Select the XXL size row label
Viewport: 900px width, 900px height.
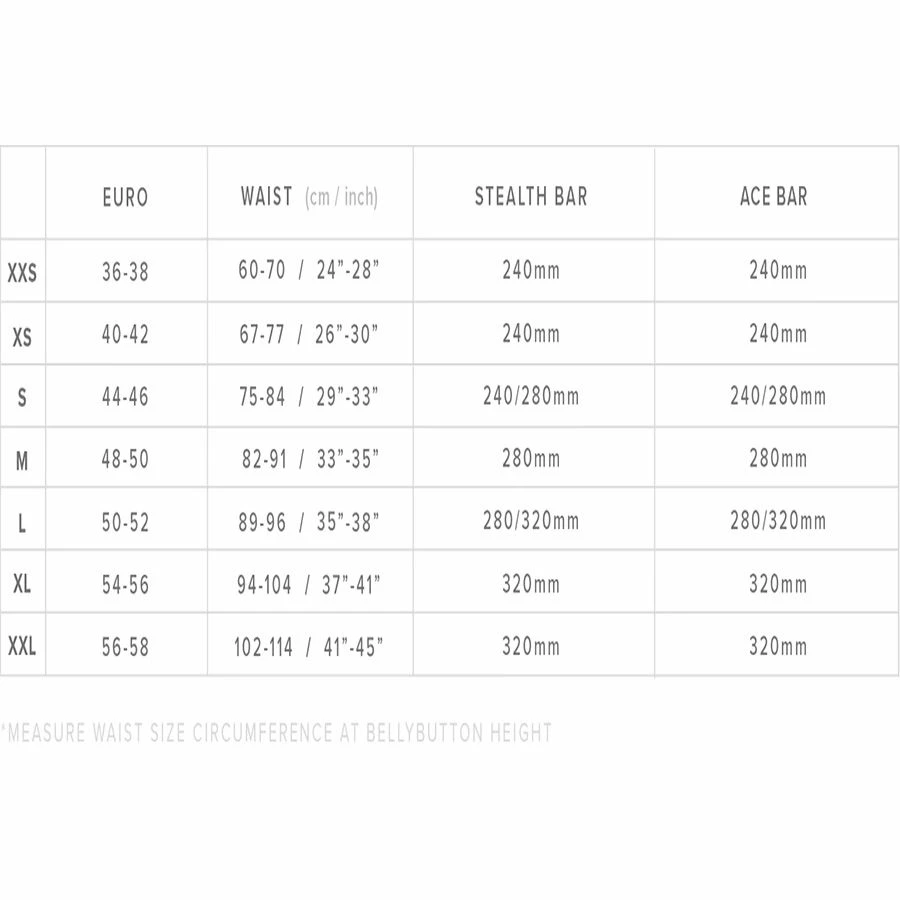[x=22, y=647]
